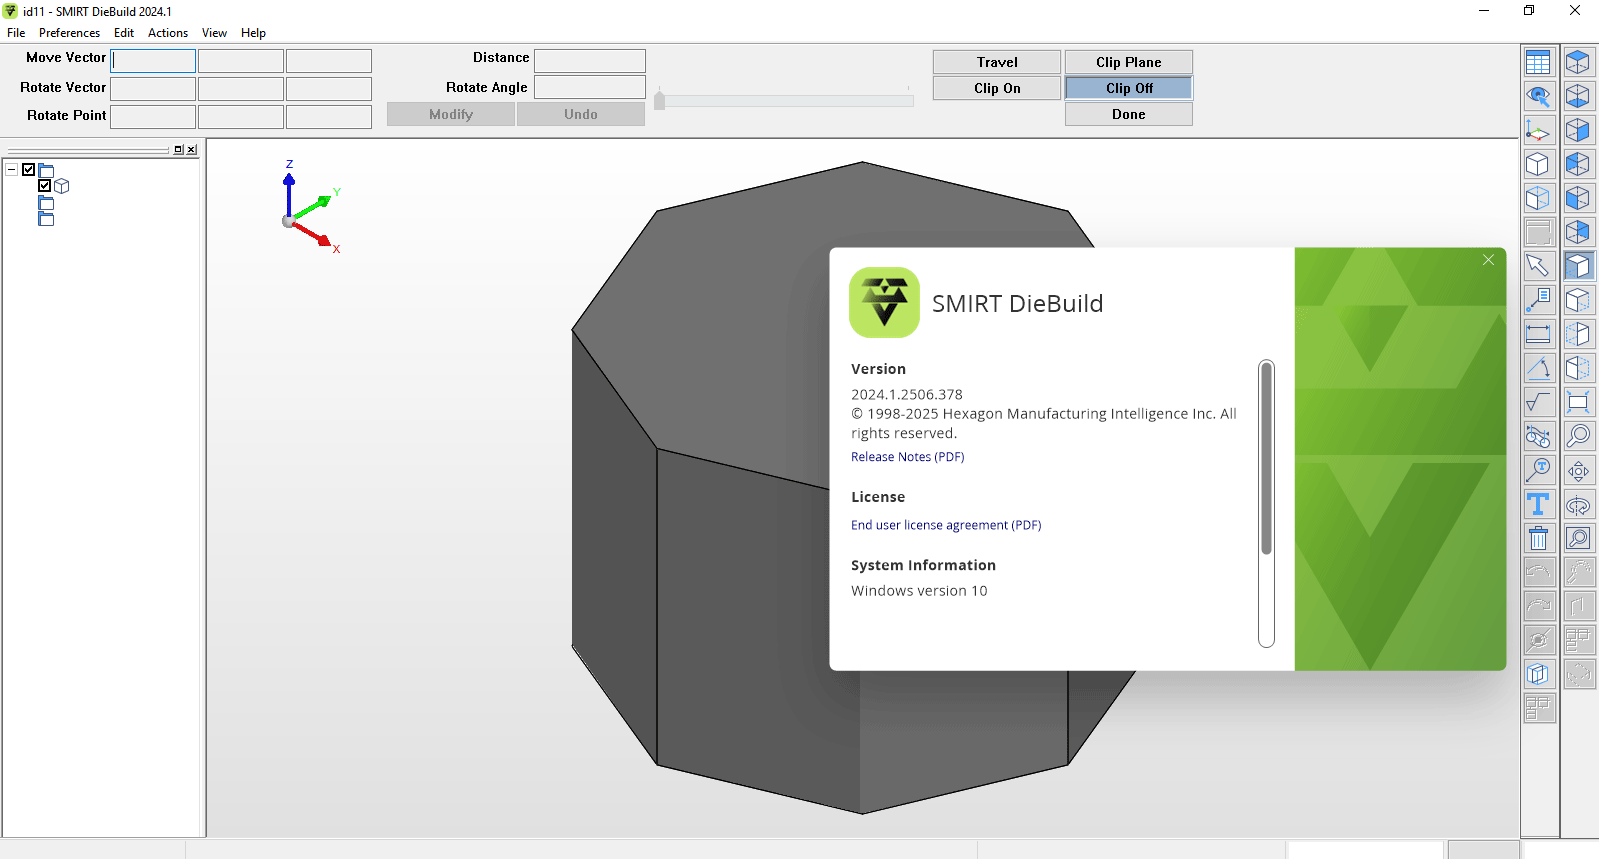Viewport: 1599px width, 859px height.
Task: Collapse the root tree node with minus
Action: [12, 170]
